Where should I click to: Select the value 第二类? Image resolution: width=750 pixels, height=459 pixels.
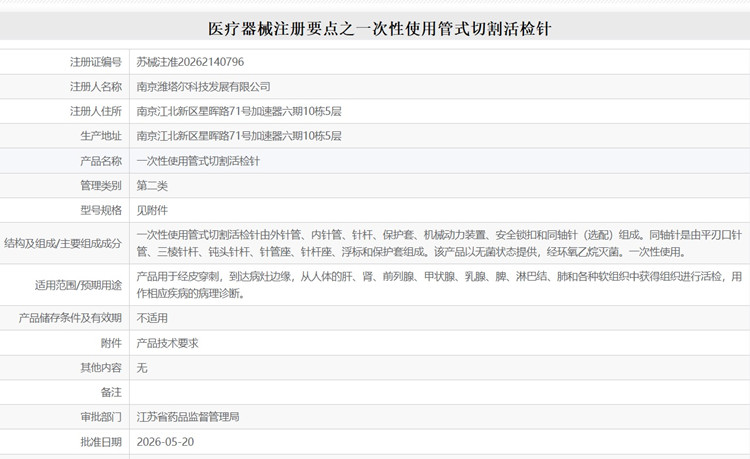[152, 186]
